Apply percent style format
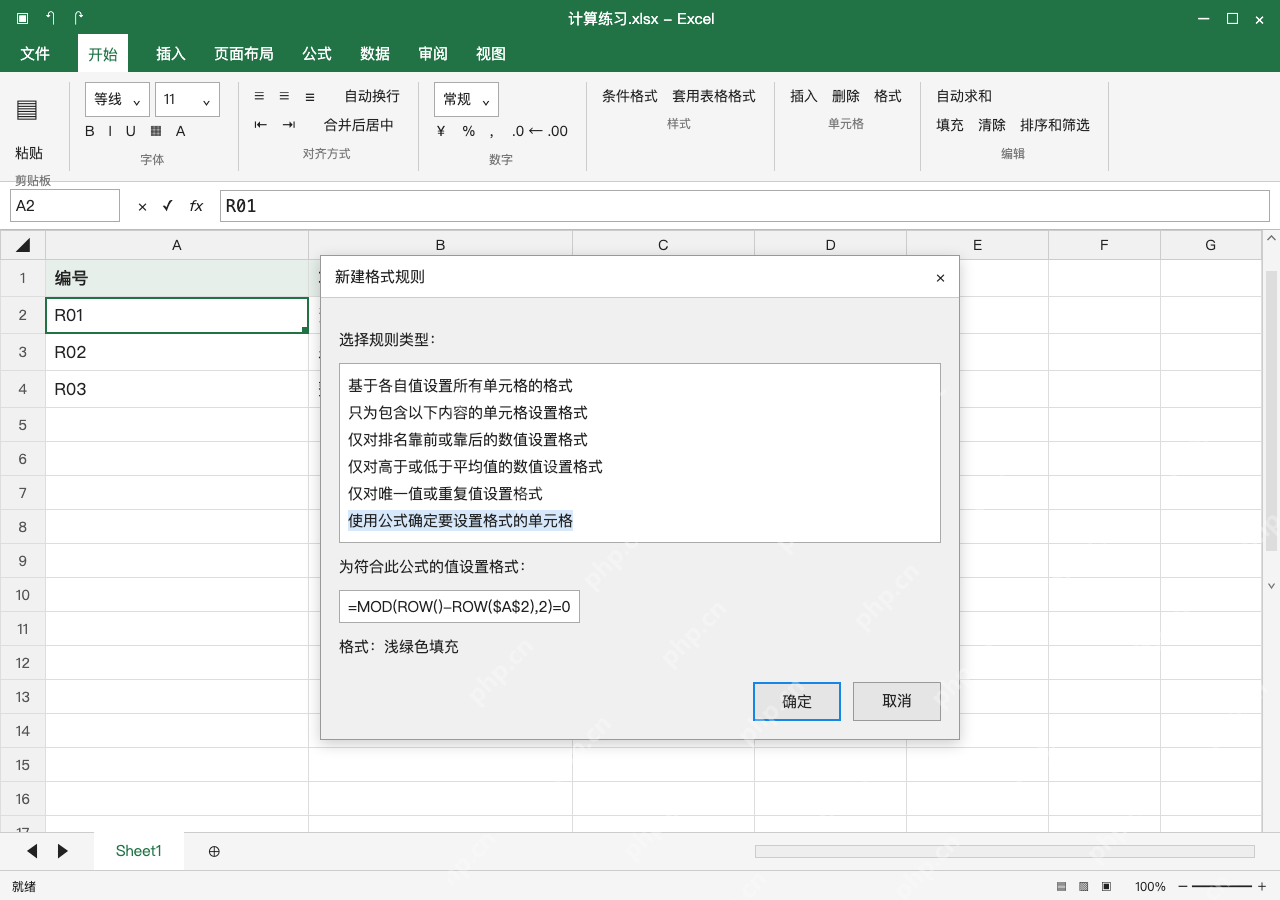The height and width of the screenshot is (900, 1280). 469,131
